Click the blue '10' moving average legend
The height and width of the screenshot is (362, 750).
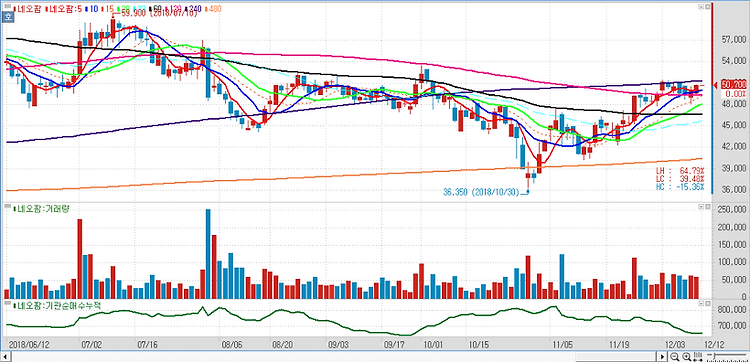[x=92, y=9]
